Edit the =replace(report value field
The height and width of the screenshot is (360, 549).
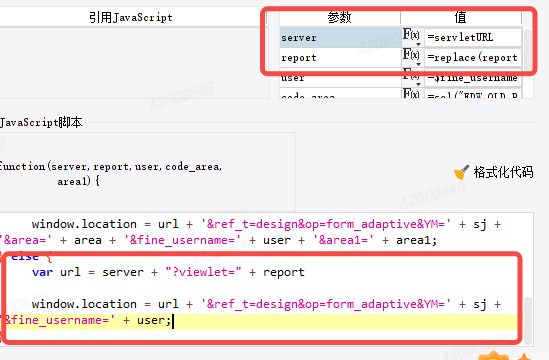(x=473, y=57)
